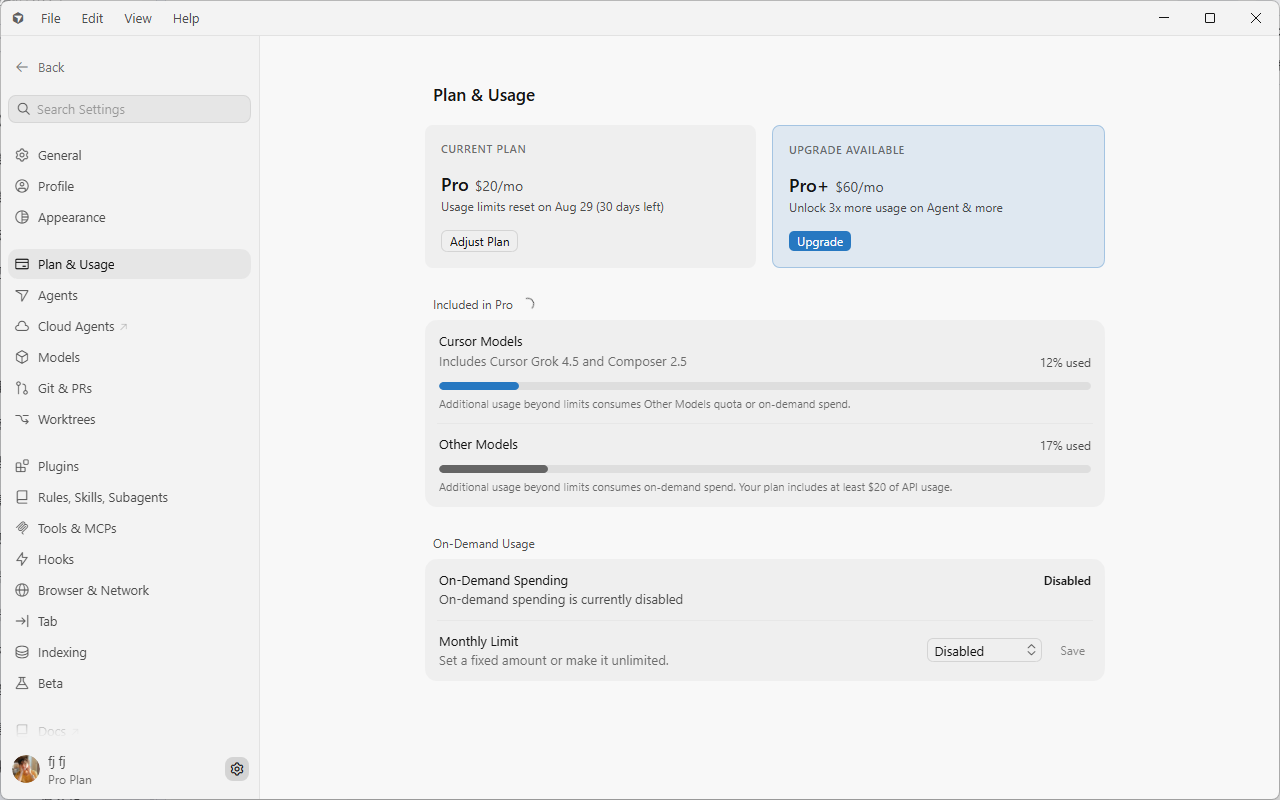Open Git & PRs branch icon
Screen dimensions: 1280x800
[x=22, y=388]
